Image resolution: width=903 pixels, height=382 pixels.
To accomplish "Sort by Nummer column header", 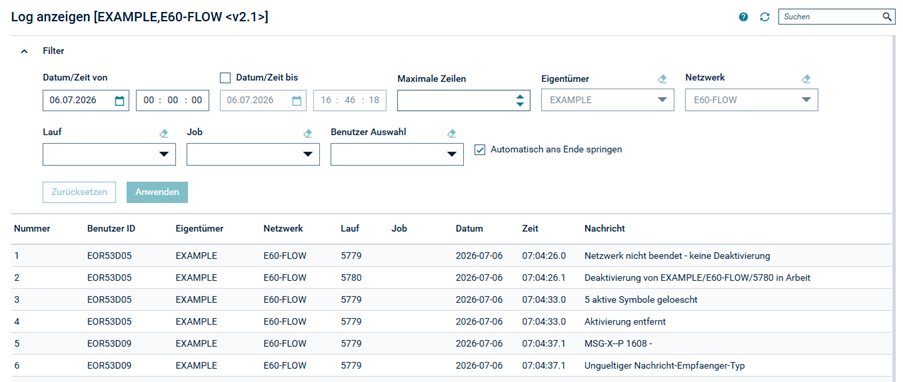I will tap(32, 229).
